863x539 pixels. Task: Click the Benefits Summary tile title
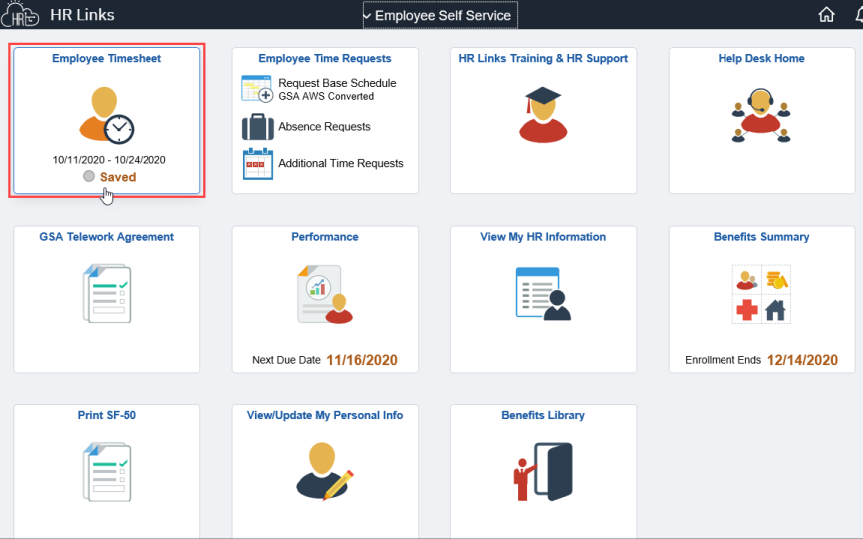point(761,237)
